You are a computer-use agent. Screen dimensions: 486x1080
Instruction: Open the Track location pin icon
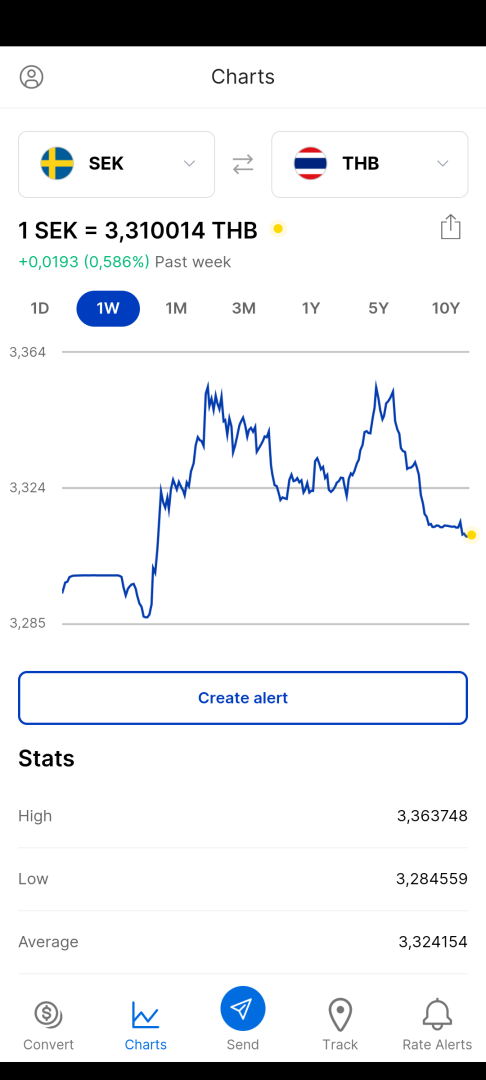pos(340,1015)
